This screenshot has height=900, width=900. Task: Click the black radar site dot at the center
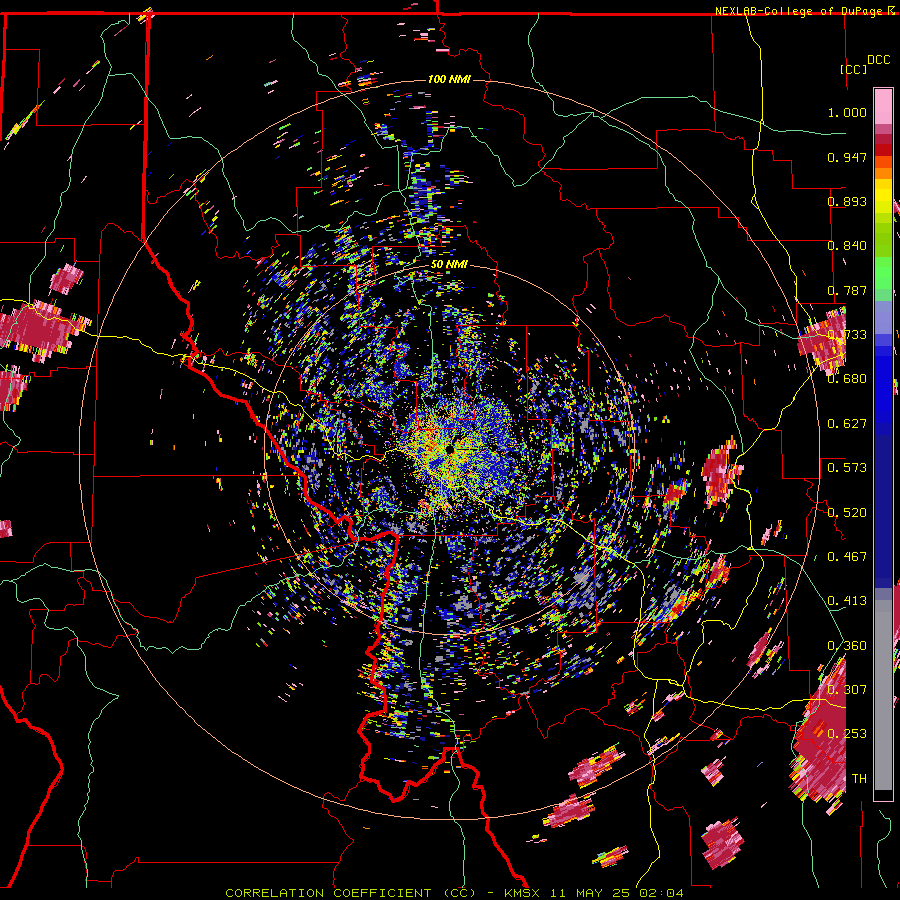pos(450,449)
